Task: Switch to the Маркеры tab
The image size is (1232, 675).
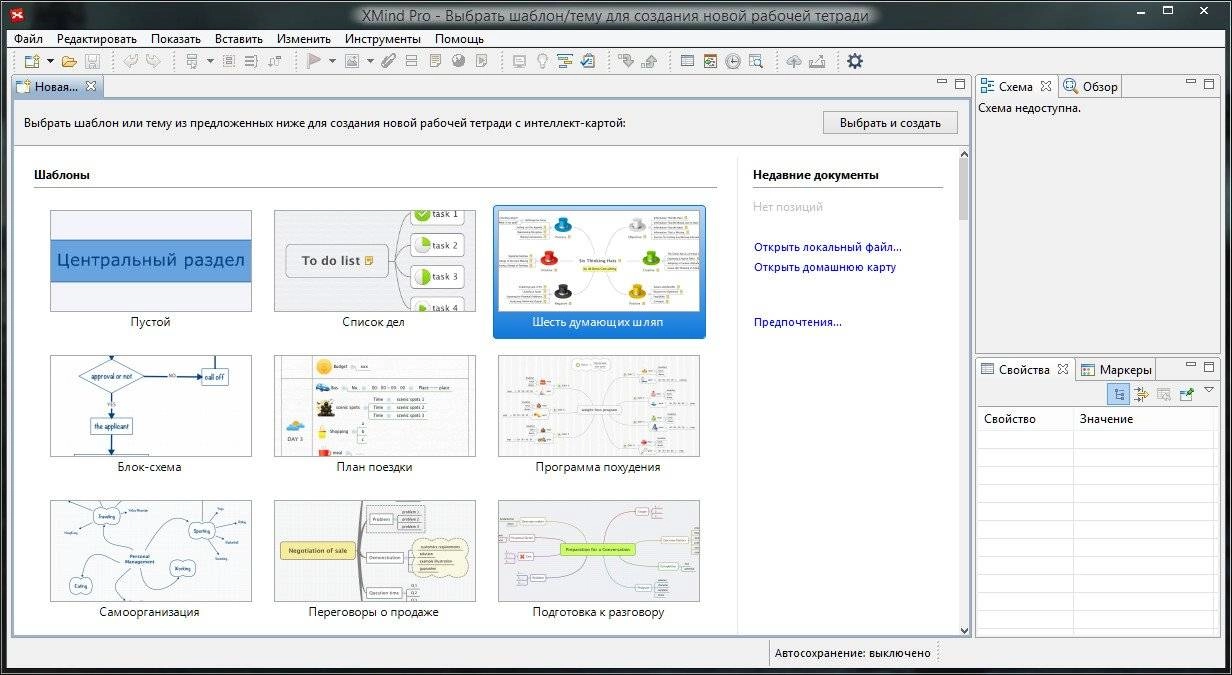Action: (x=1118, y=369)
